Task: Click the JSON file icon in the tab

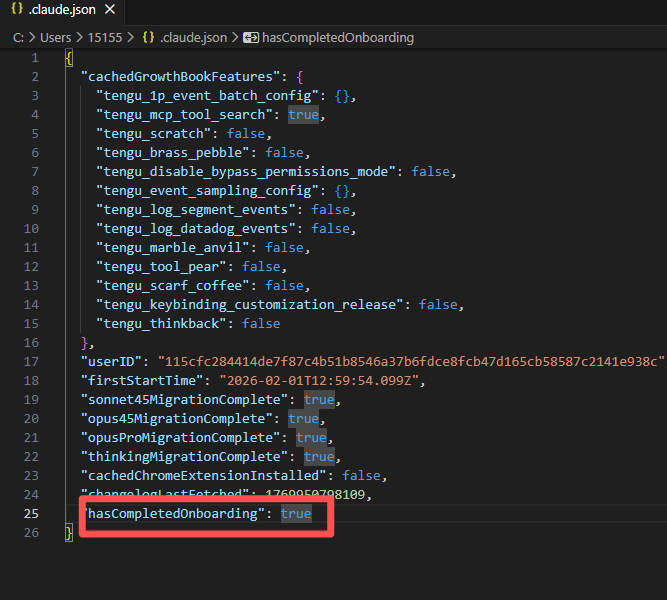Action: click(17, 10)
